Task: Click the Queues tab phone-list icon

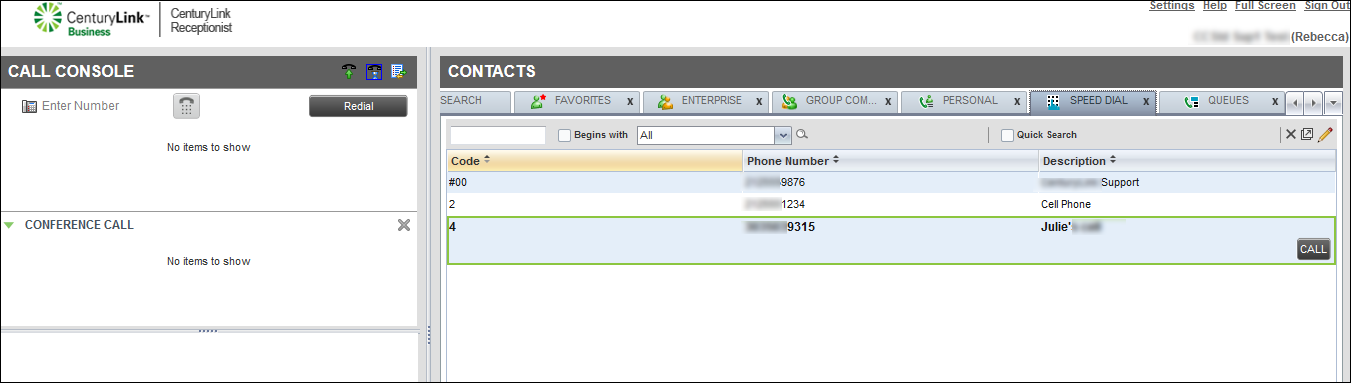Action: pos(1191,101)
